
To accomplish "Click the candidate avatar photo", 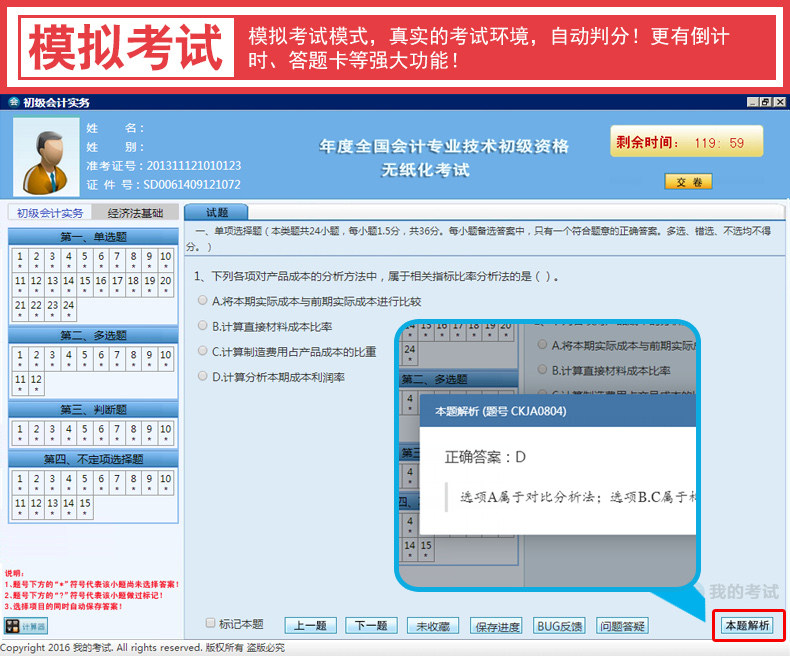I will click(x=46, y=157).
